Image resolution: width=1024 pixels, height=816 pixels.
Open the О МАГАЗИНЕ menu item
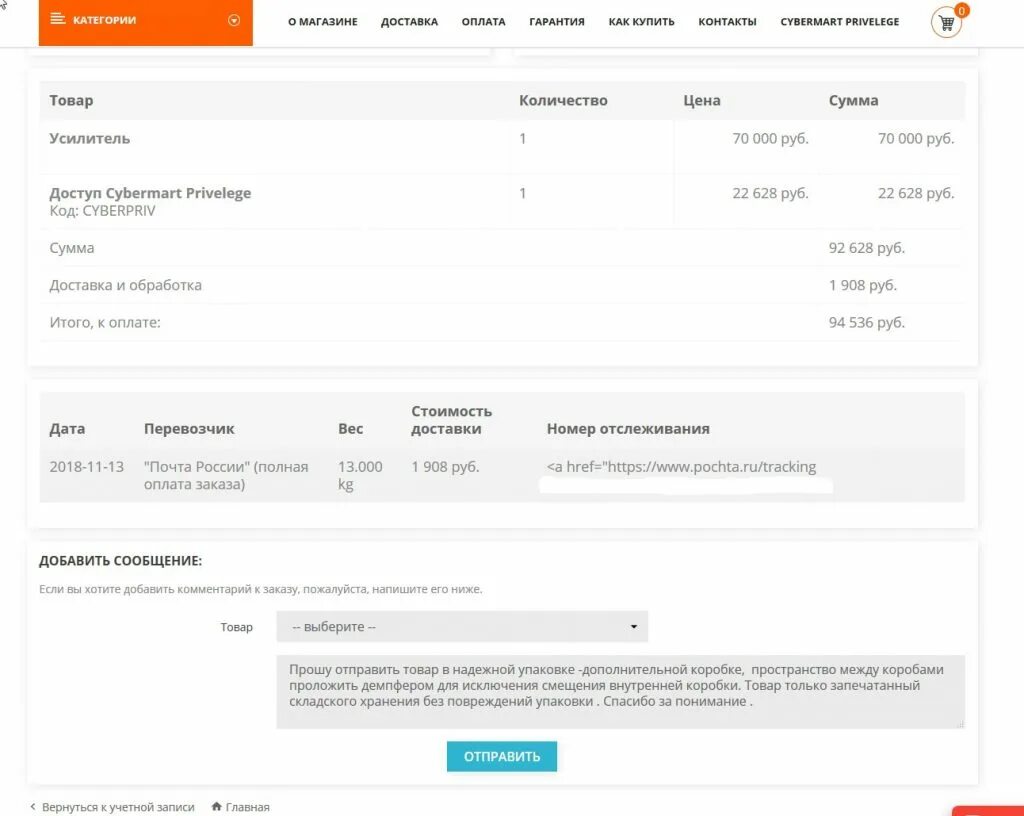coord(322,21)
